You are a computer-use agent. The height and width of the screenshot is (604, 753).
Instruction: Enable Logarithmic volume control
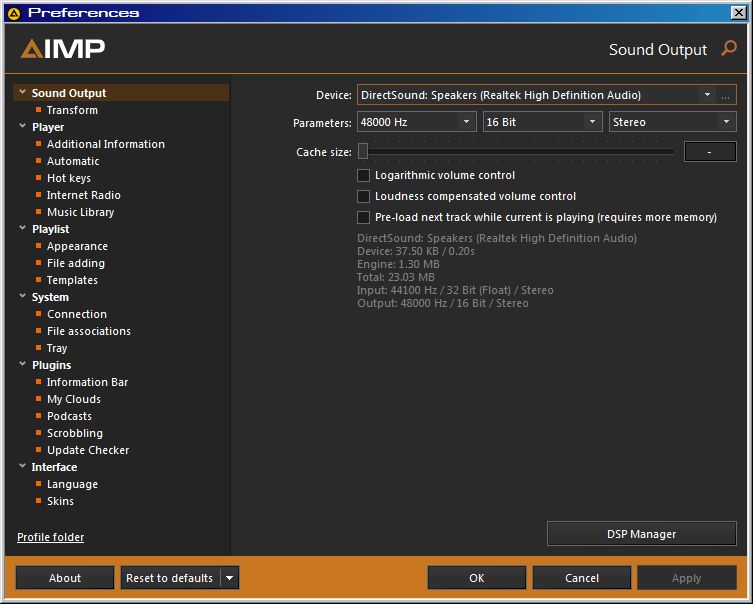tap(364, 175)
